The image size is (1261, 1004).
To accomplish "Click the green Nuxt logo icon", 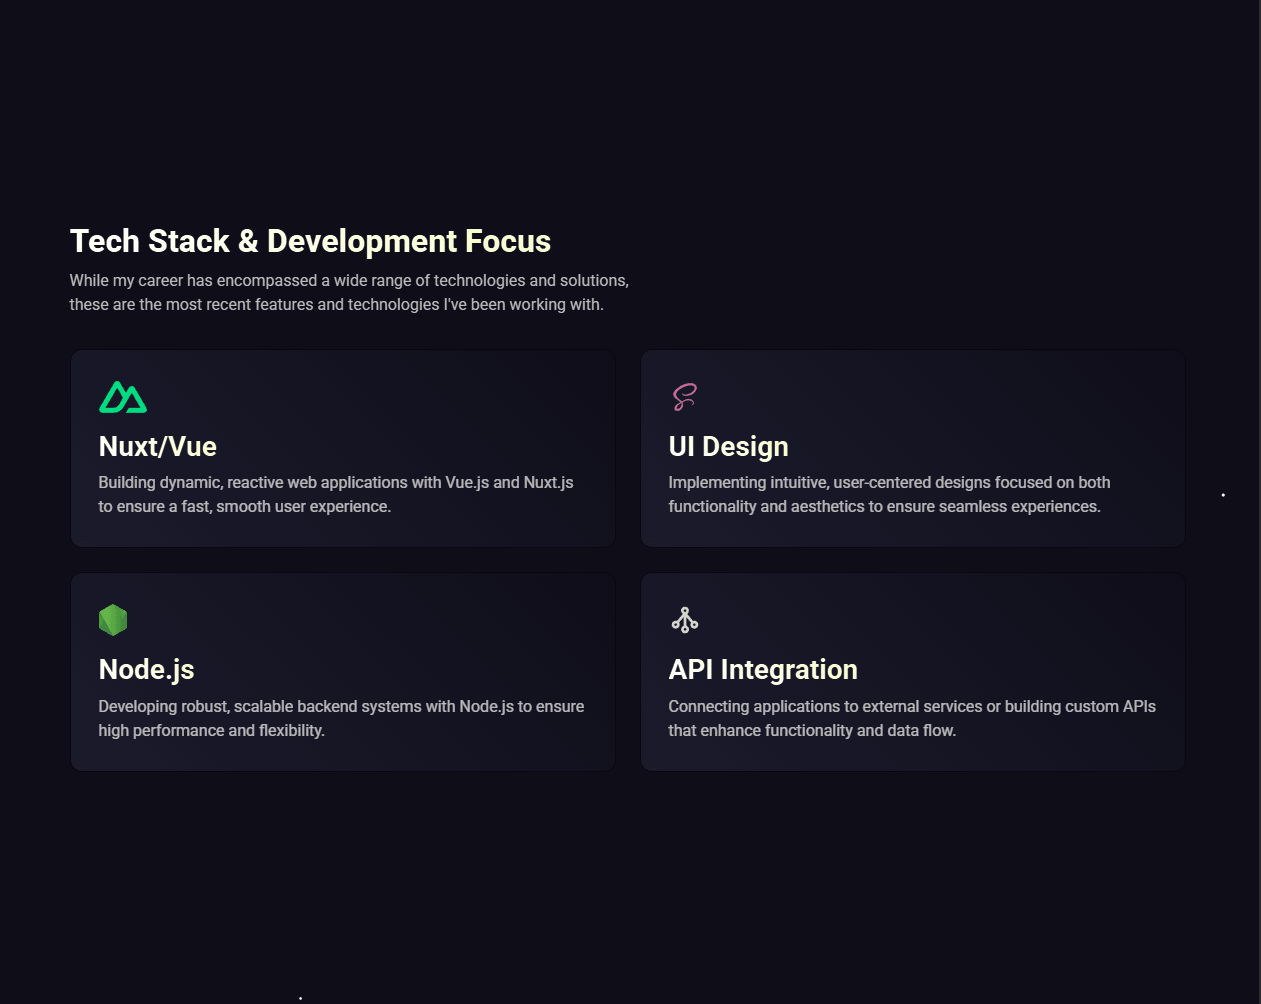I will coord(123,397).
